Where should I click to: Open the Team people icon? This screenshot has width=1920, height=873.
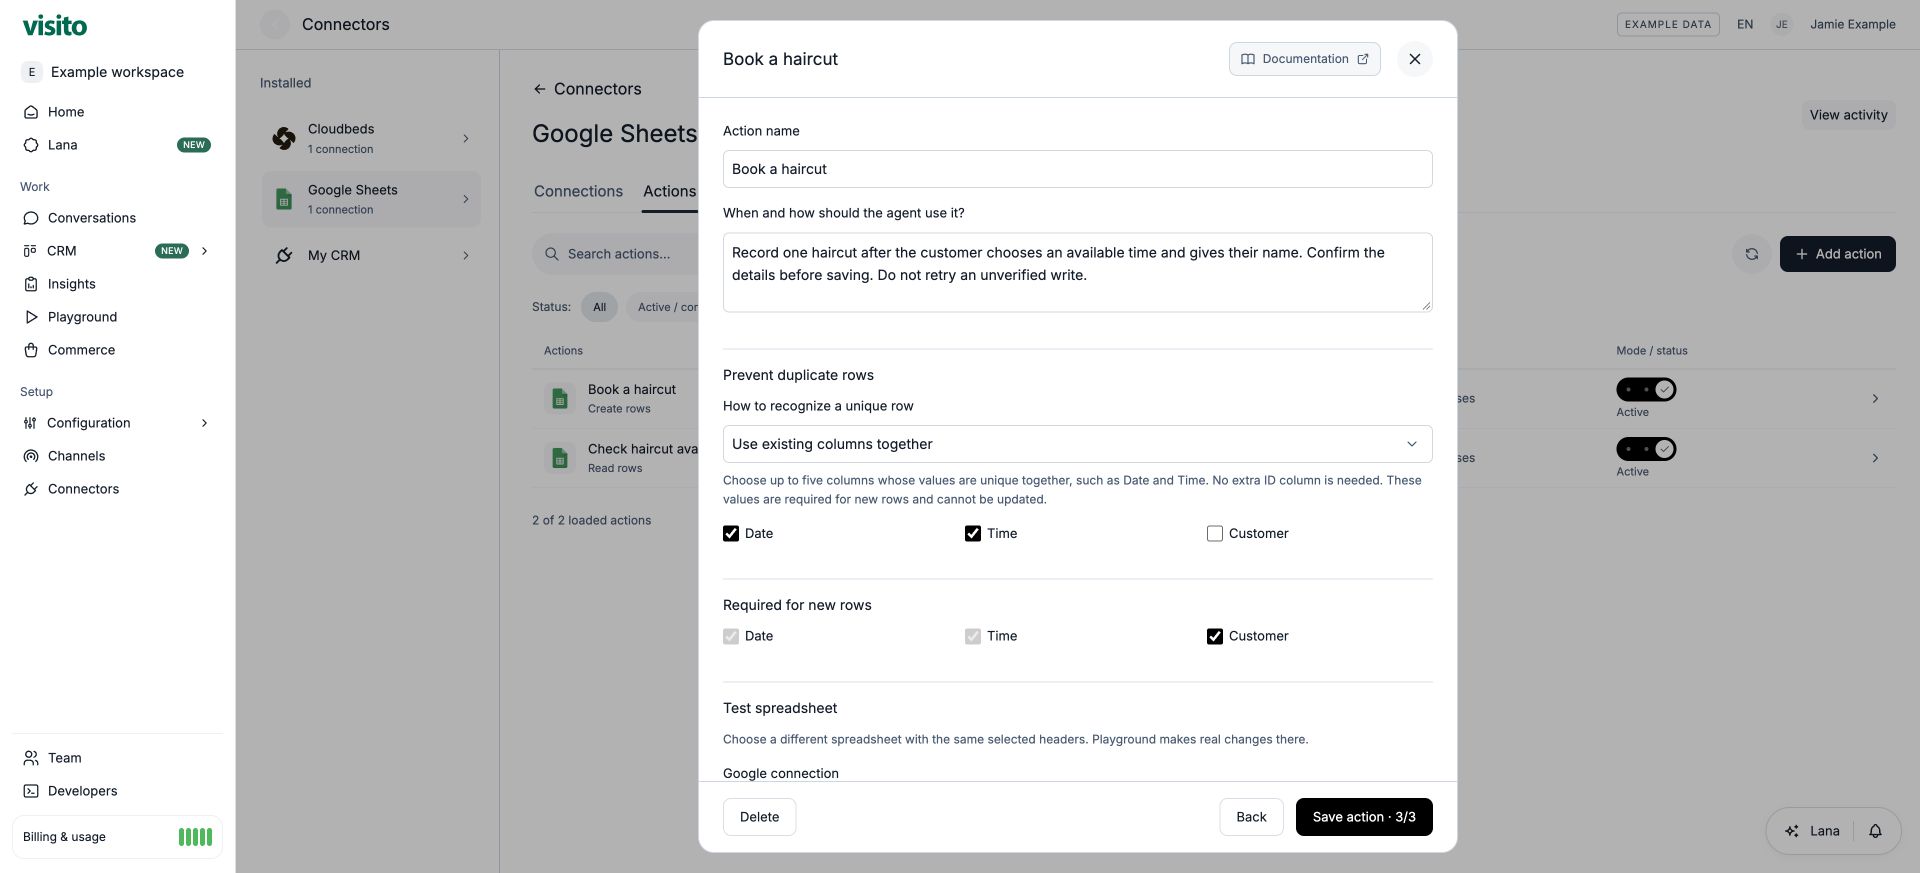pyautogui.click(x=31, y=758)
